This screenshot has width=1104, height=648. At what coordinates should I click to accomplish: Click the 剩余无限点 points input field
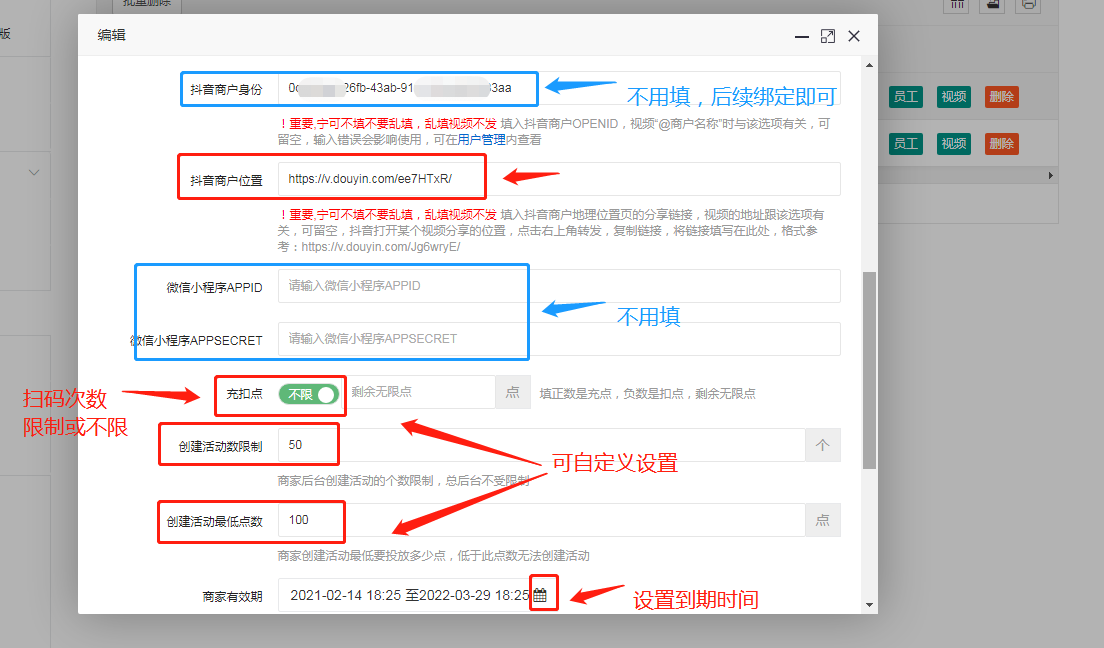tap(420, 392)
